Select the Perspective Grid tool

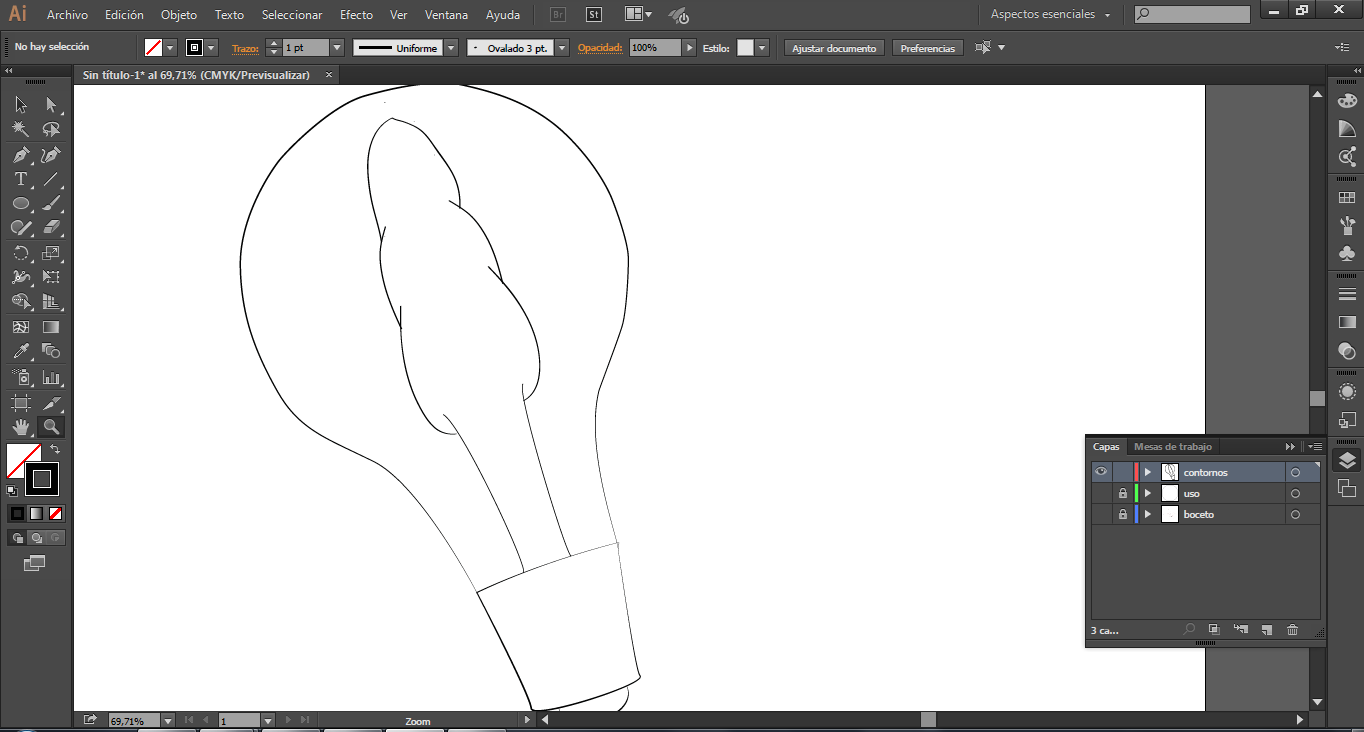pyautogui.click(x=51, y=302)
